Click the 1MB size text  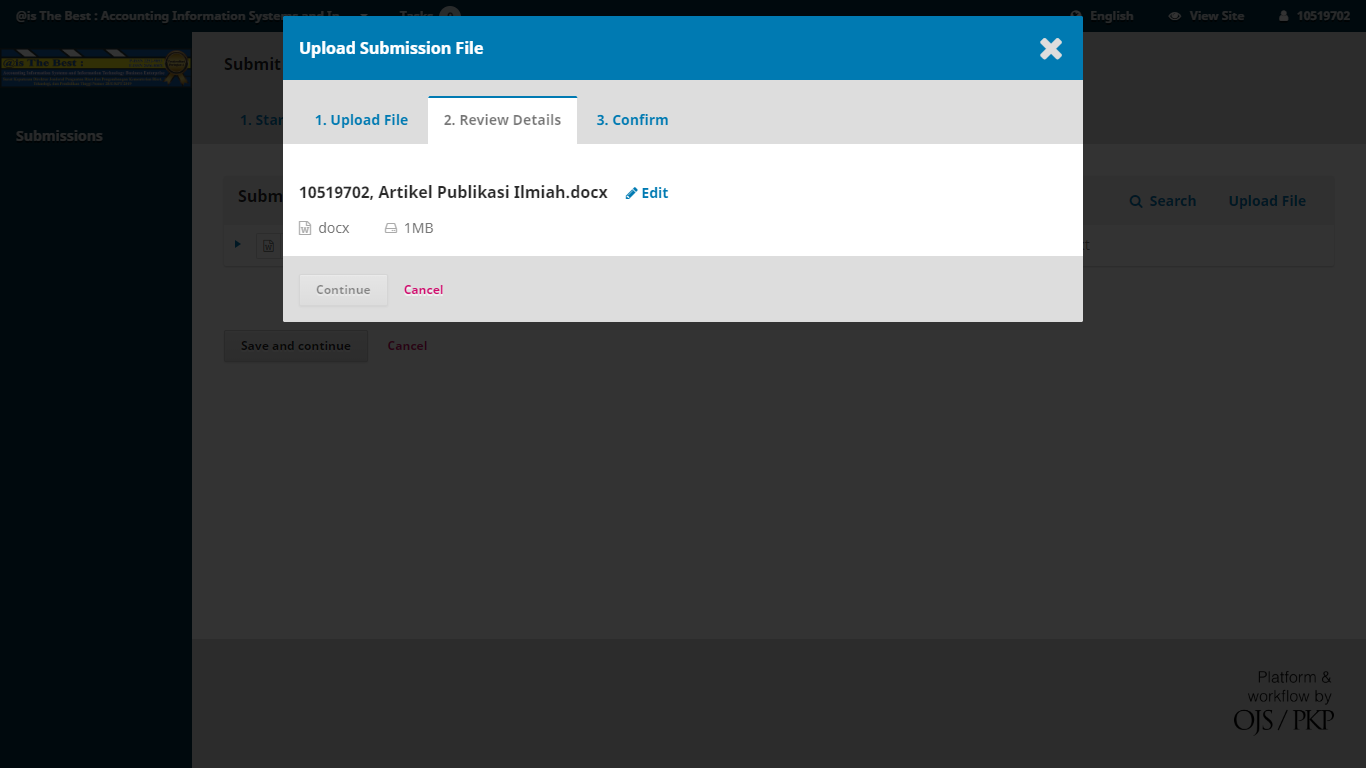418,228
